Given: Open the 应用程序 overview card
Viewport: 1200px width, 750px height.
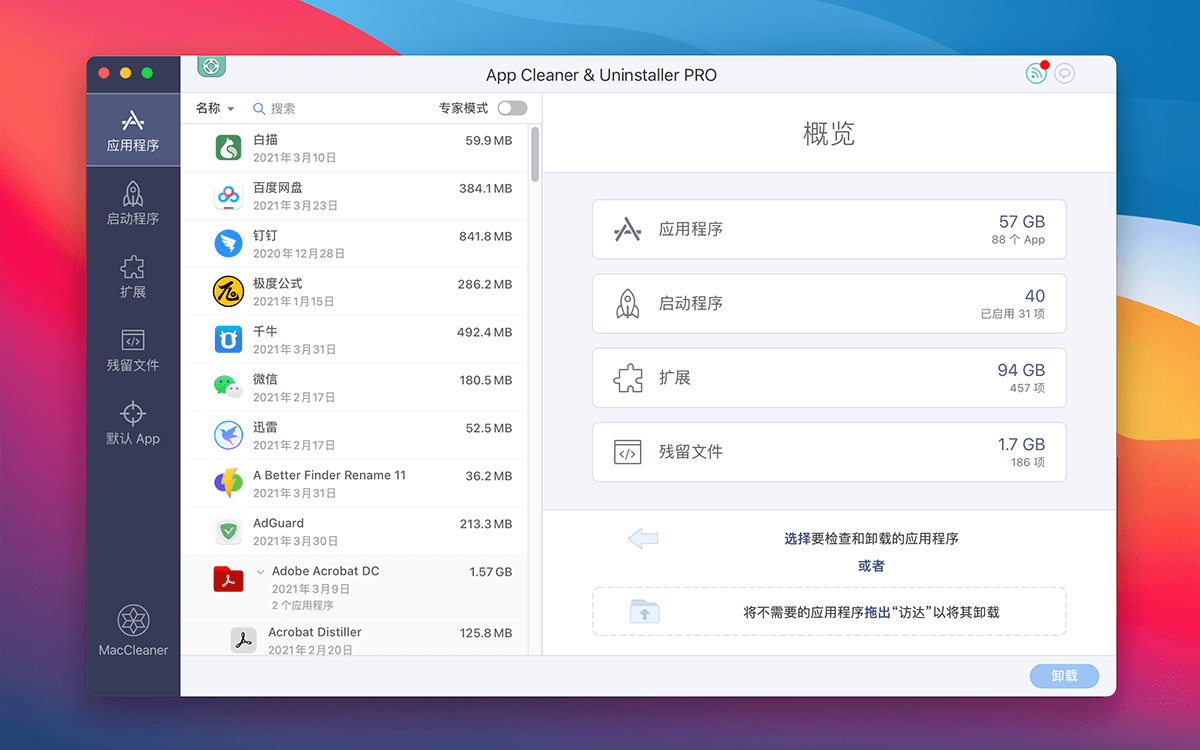Looking at the screenshot, I should click(829, 229).
